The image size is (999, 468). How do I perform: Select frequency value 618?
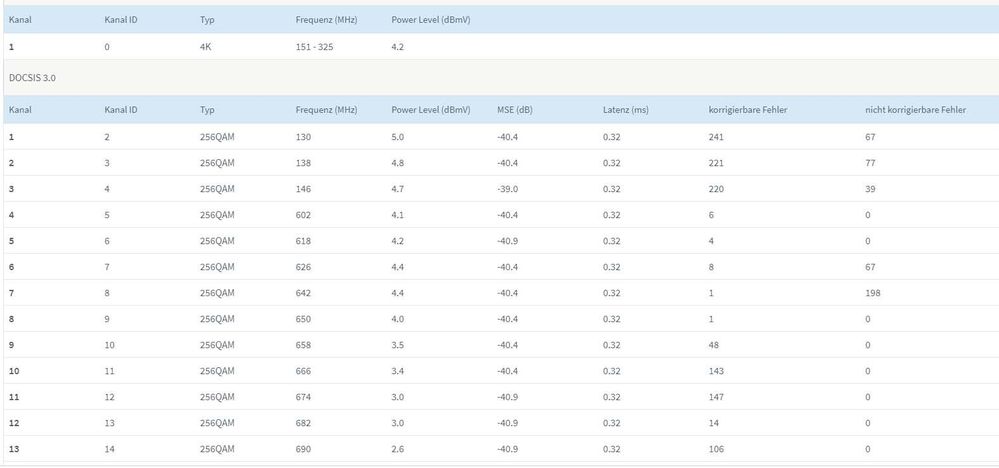(303, 241)
